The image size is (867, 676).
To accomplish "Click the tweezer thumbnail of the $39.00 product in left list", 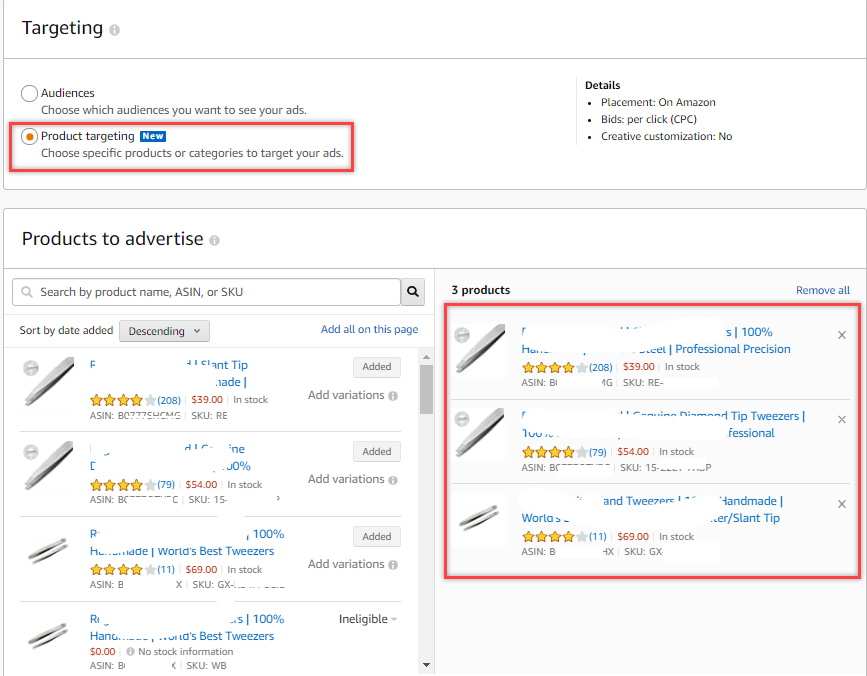I will click(x=48, y=382).
